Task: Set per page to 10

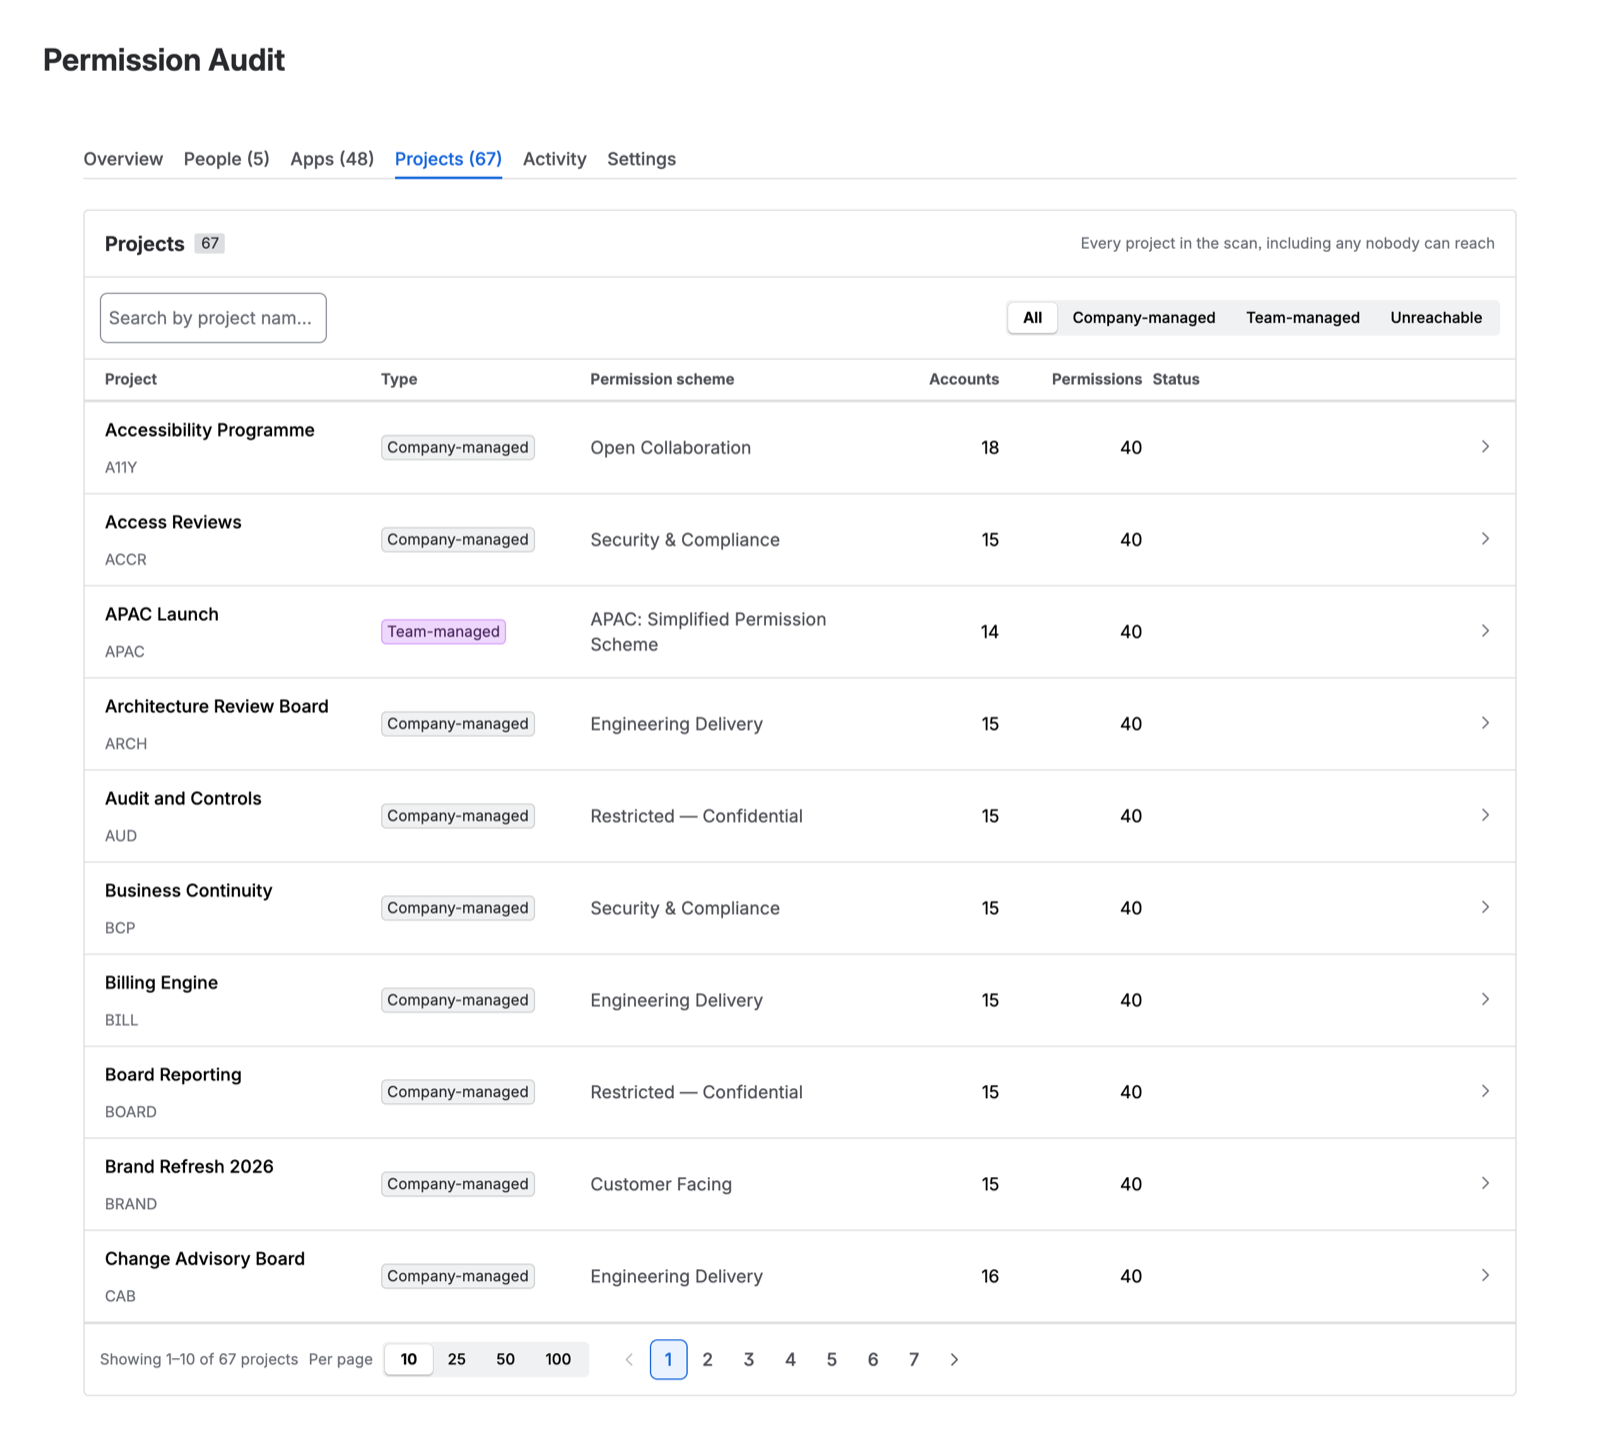Action: pos(409,1359)
